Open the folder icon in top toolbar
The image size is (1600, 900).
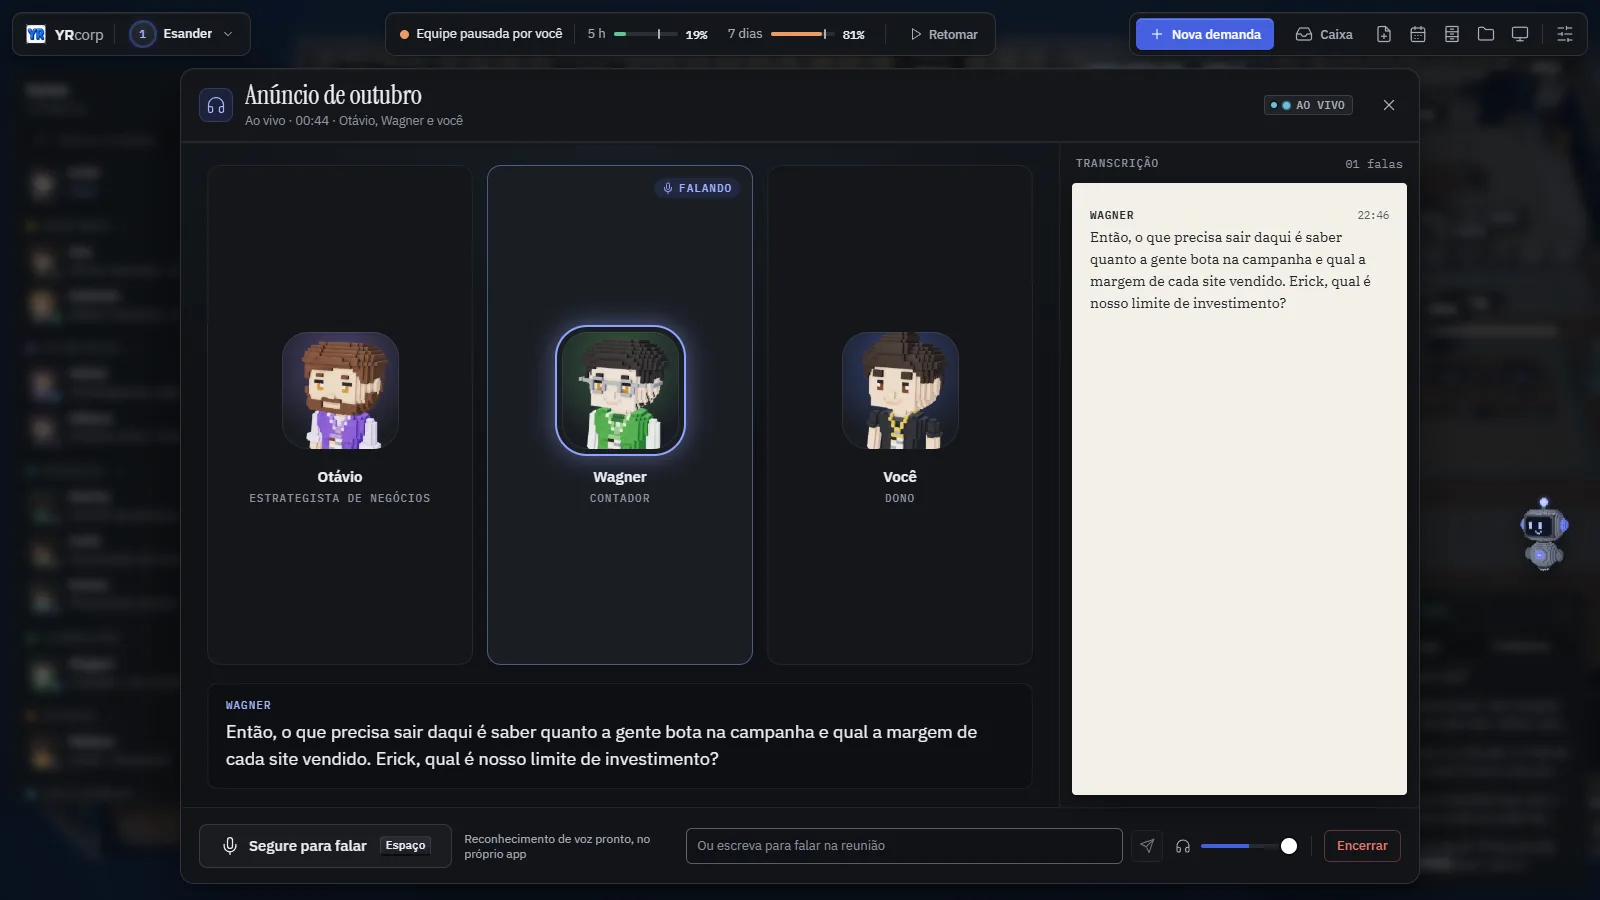[x=1486, y=34]
